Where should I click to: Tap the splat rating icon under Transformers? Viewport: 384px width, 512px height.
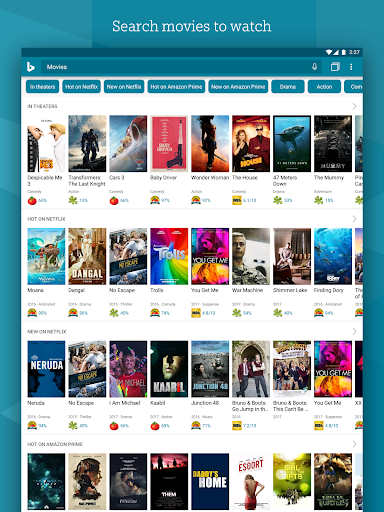(73, 200)
